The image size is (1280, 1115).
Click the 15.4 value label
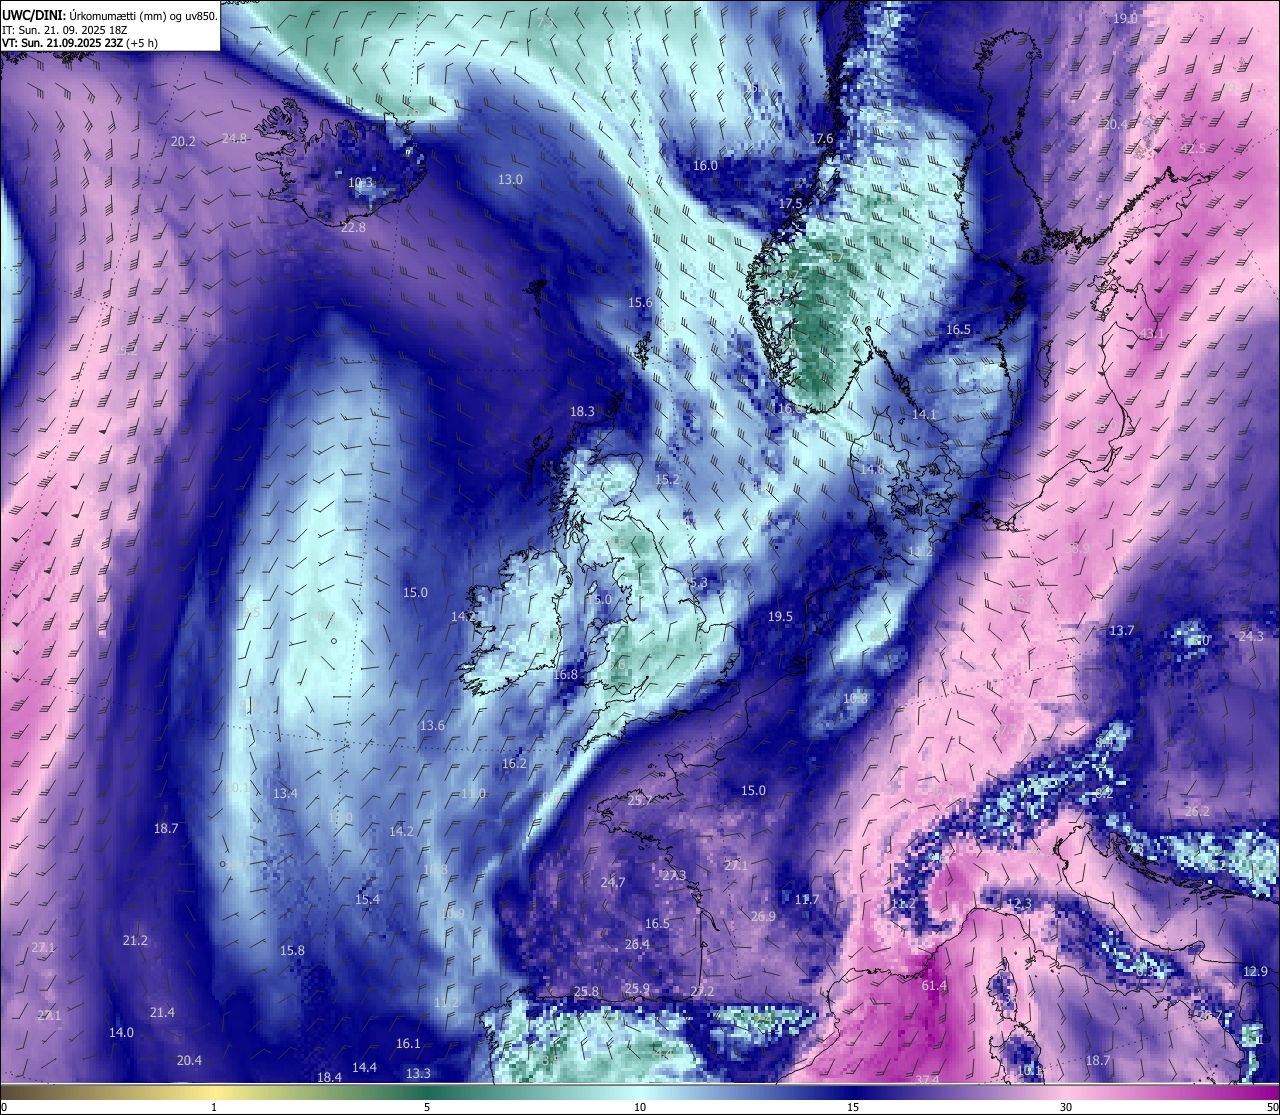pyautogui.click(x=367, y=899)
